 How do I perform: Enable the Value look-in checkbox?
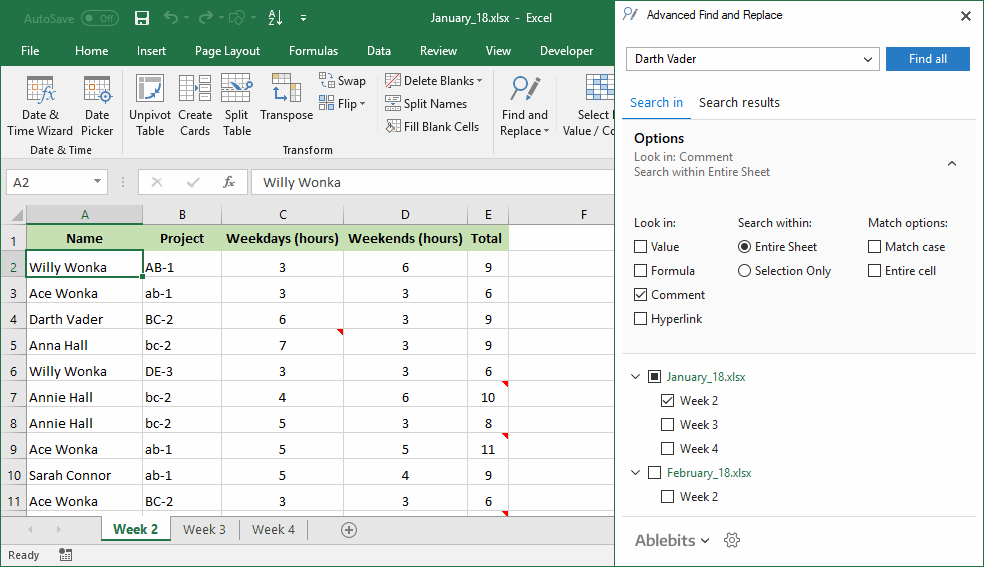(640, 246)
